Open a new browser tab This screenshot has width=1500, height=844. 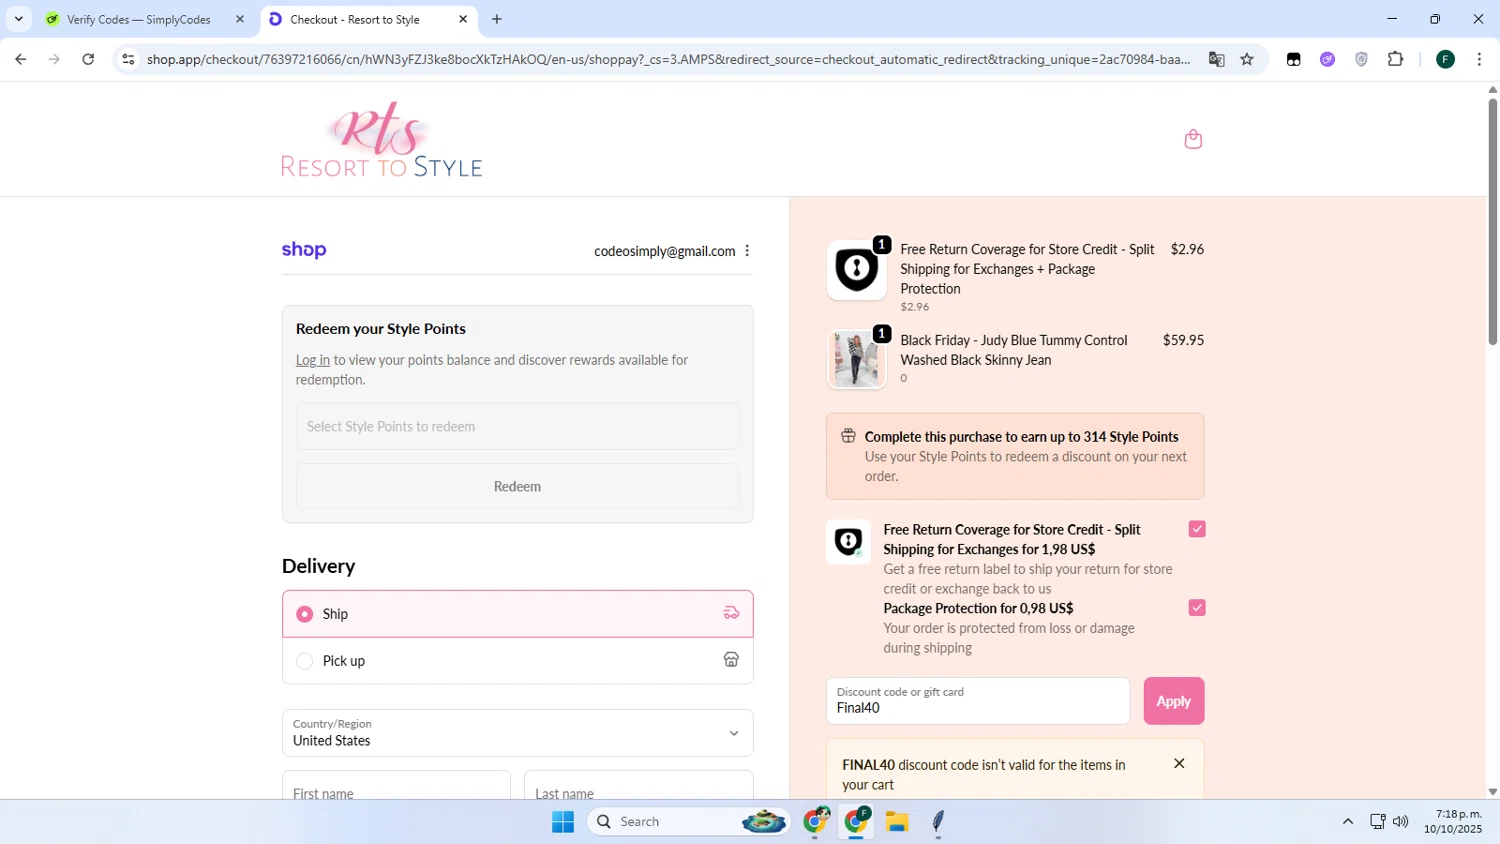pyautogui.click(x=497, y=19)
